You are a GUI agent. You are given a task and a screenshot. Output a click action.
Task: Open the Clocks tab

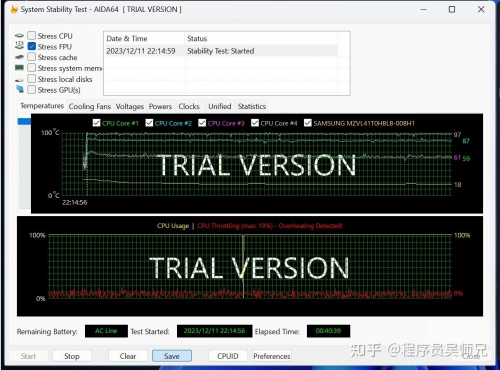[189, 106]
